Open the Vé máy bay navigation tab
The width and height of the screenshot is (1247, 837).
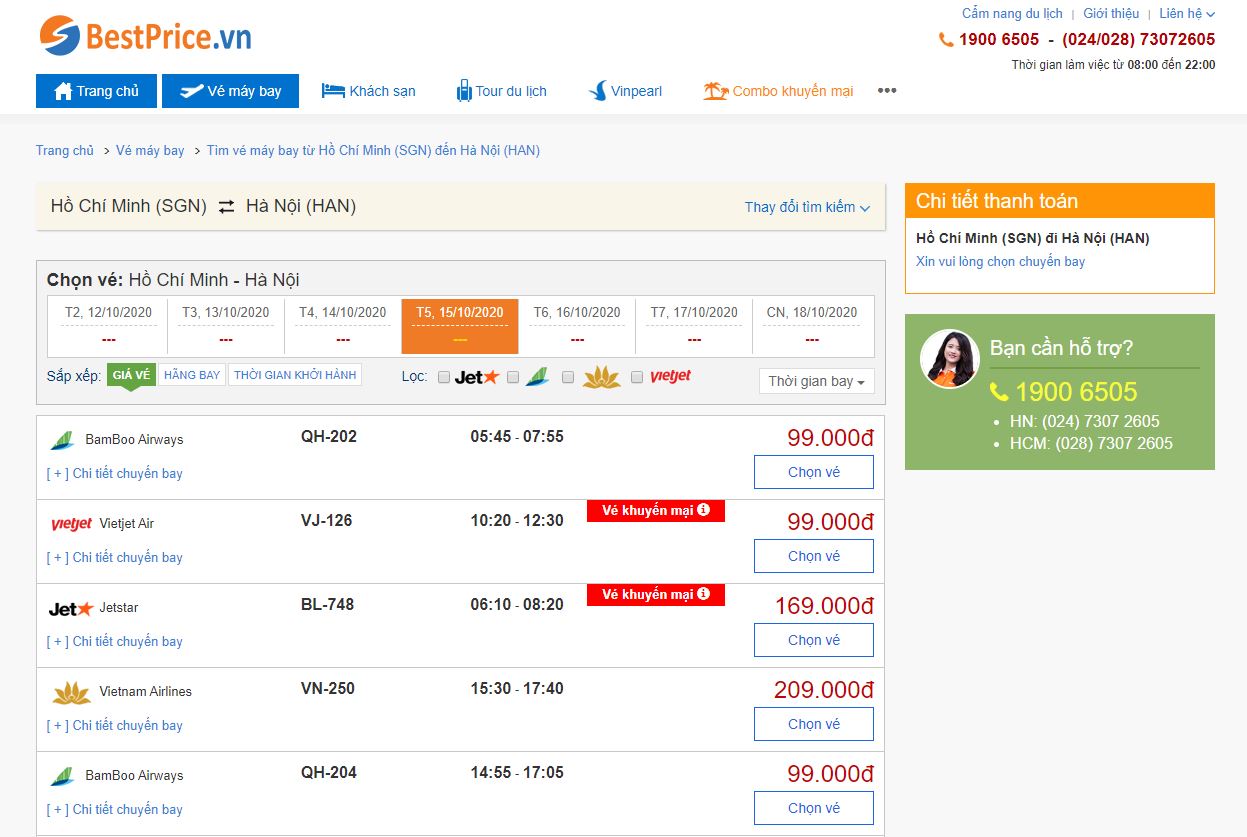click(x=231, y=91)
